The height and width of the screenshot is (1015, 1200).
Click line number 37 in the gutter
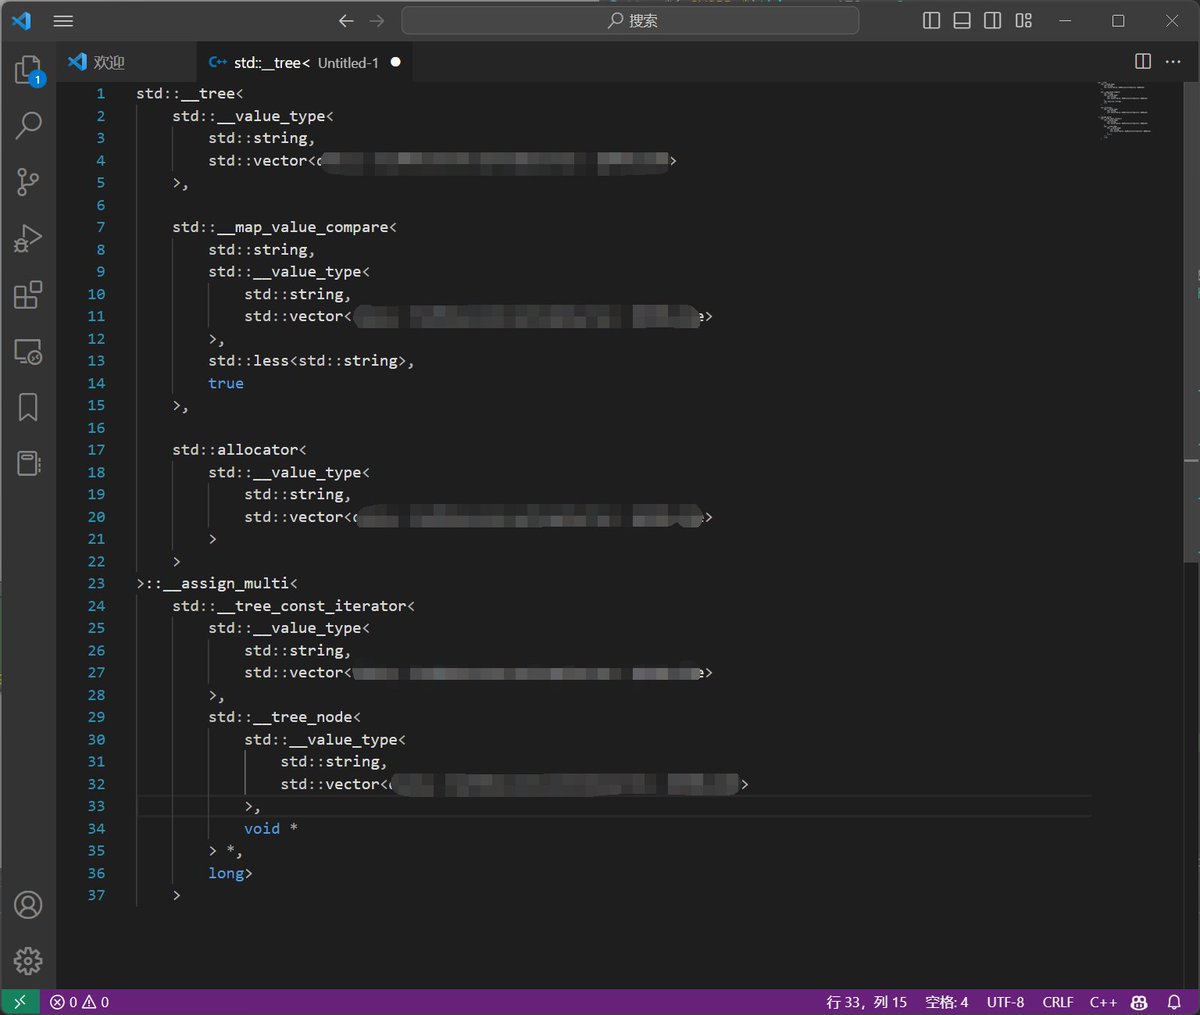[96, 895]
